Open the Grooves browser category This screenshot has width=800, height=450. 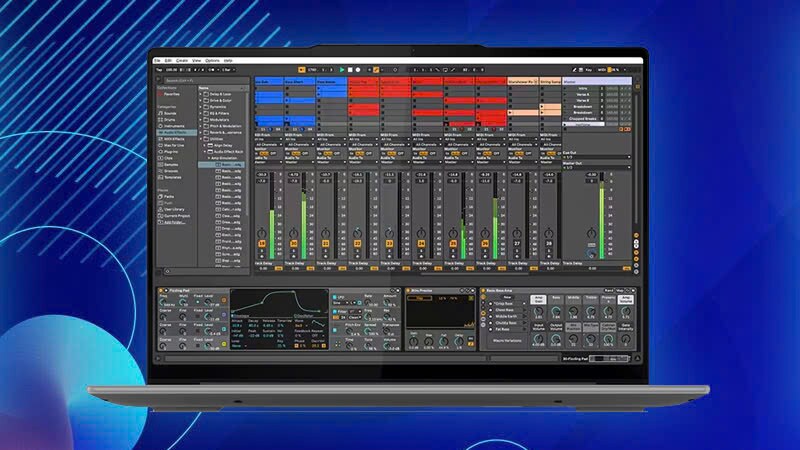tap(169, 171)
